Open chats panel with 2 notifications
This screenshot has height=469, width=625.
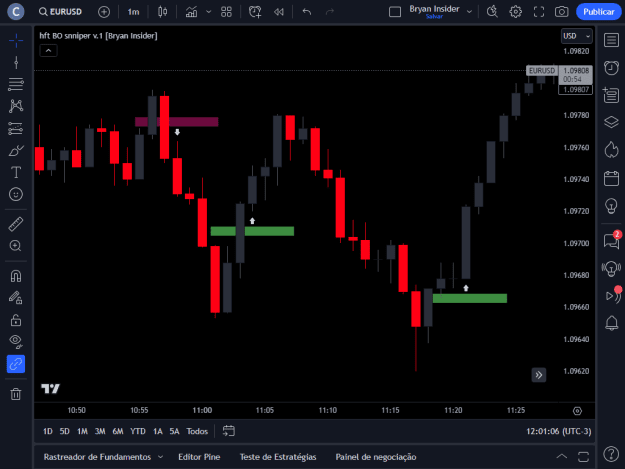(611, 240)
